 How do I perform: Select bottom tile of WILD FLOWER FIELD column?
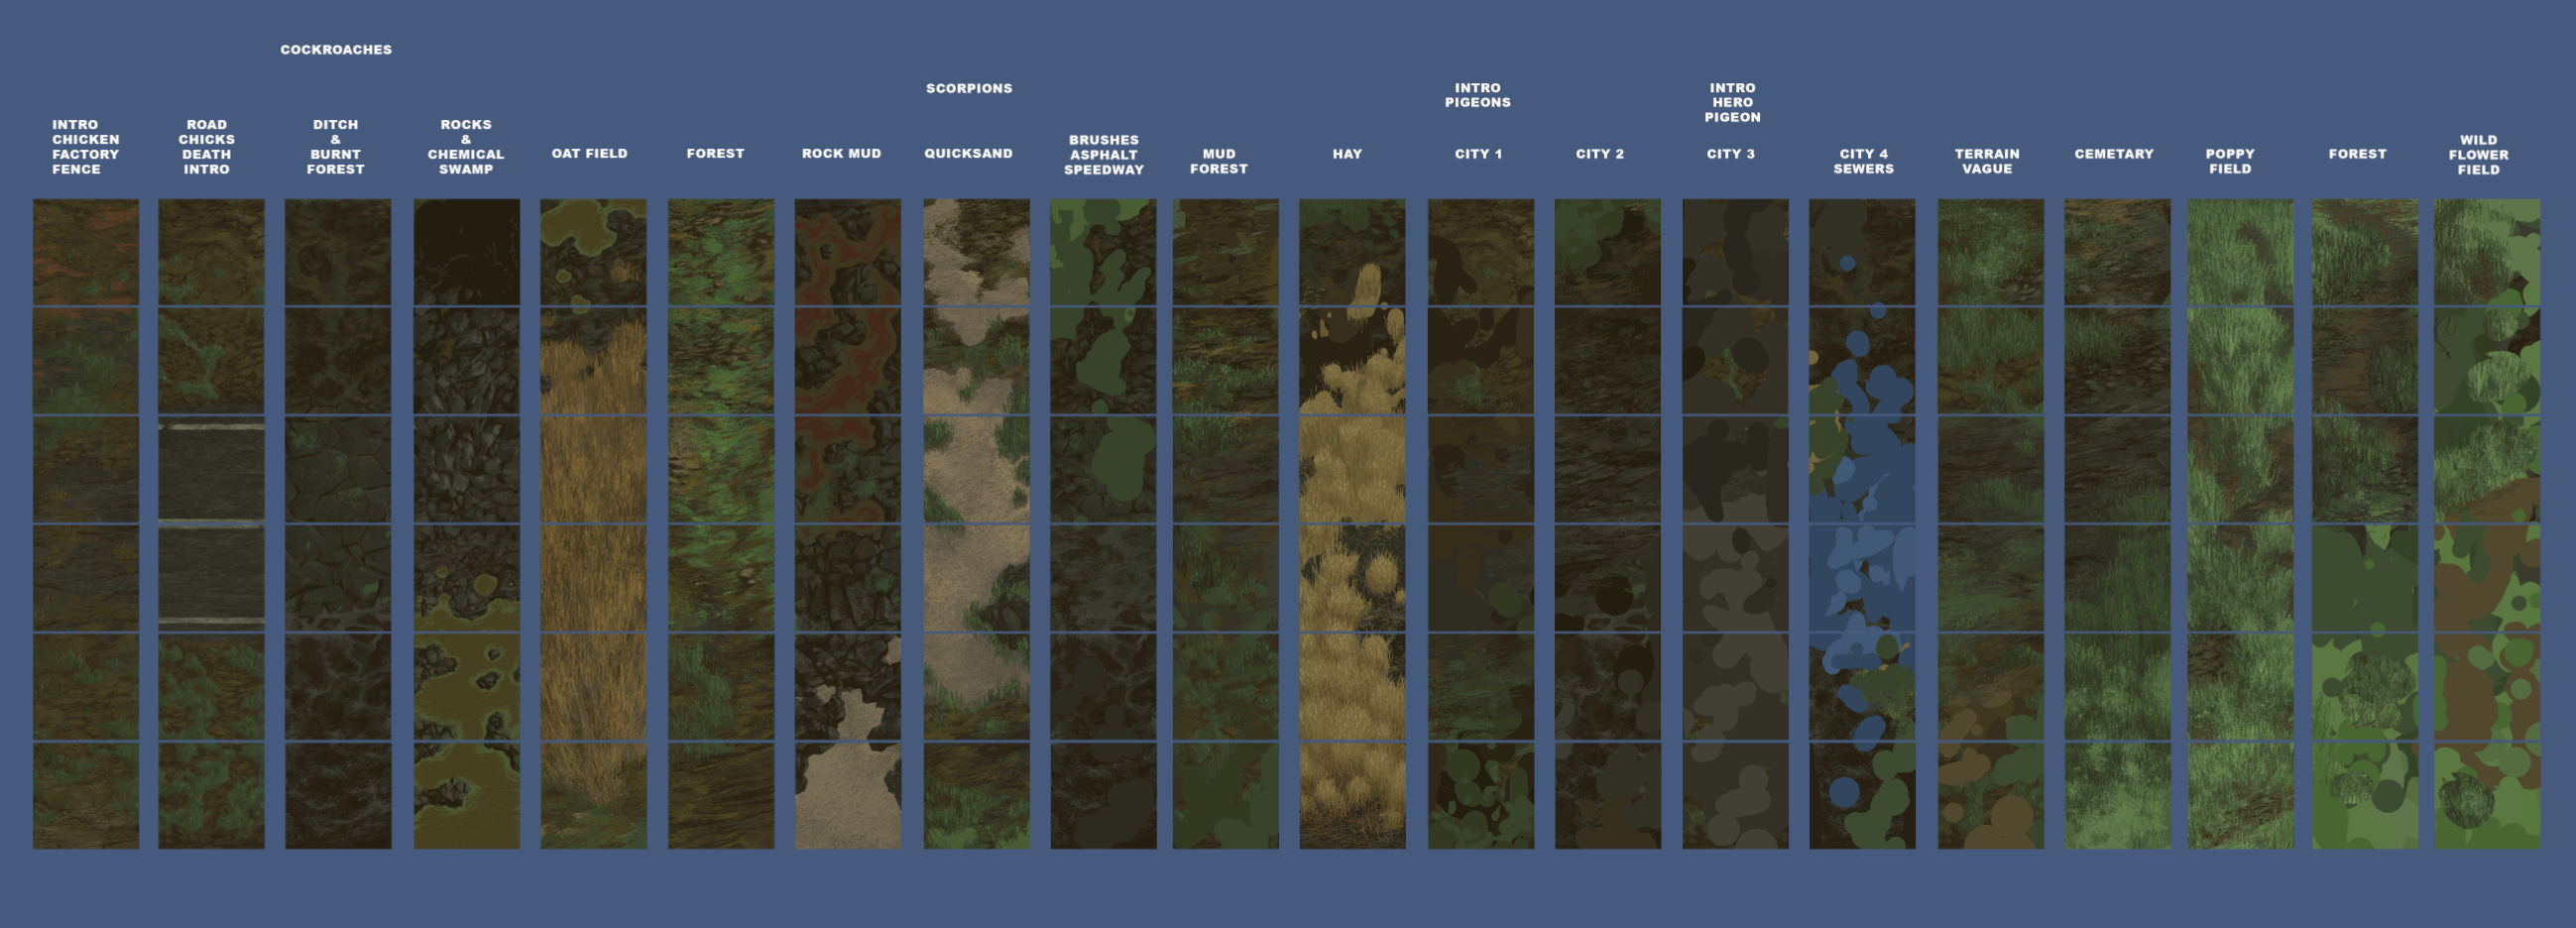tap(2487, 796)
